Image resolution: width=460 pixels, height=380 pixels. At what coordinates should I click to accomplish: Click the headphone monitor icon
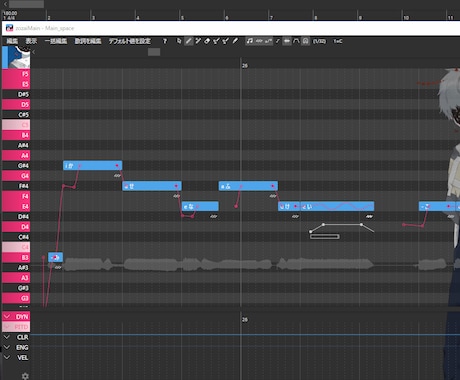[x=305, y=41]
